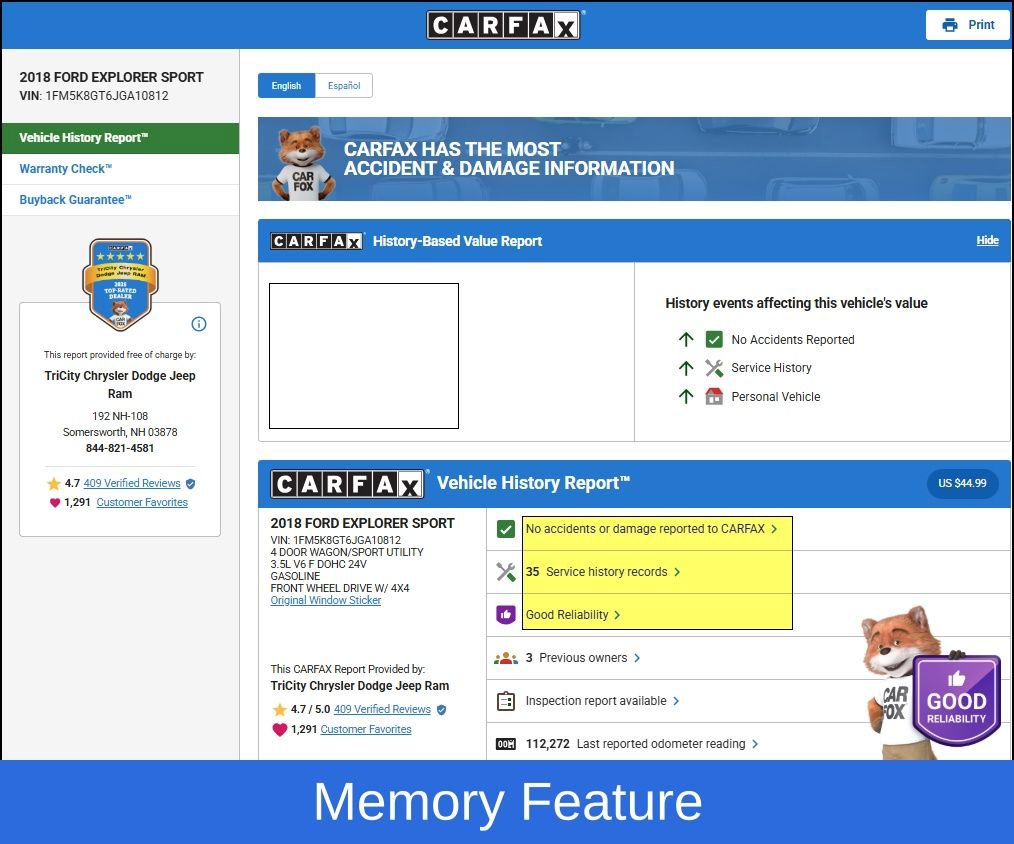Click the inspection report clipboard icon
The width and height of the screenshot is (1014, 844).
[x=506, y=701]
